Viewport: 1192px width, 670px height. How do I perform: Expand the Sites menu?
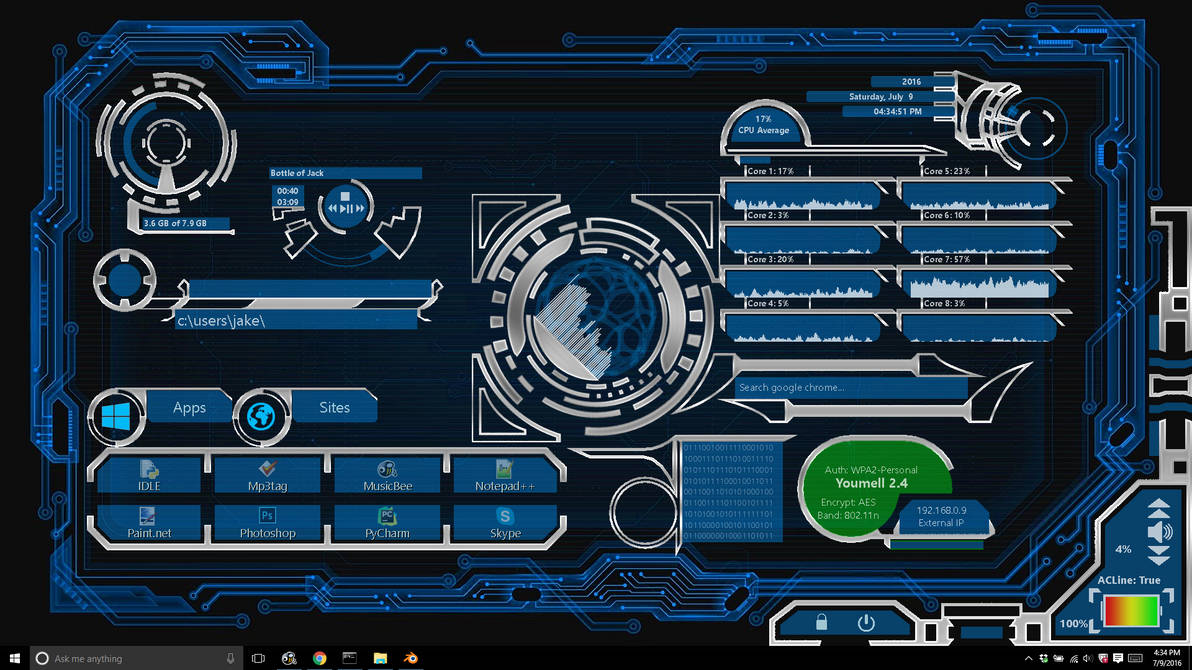(x=335, y=407)
